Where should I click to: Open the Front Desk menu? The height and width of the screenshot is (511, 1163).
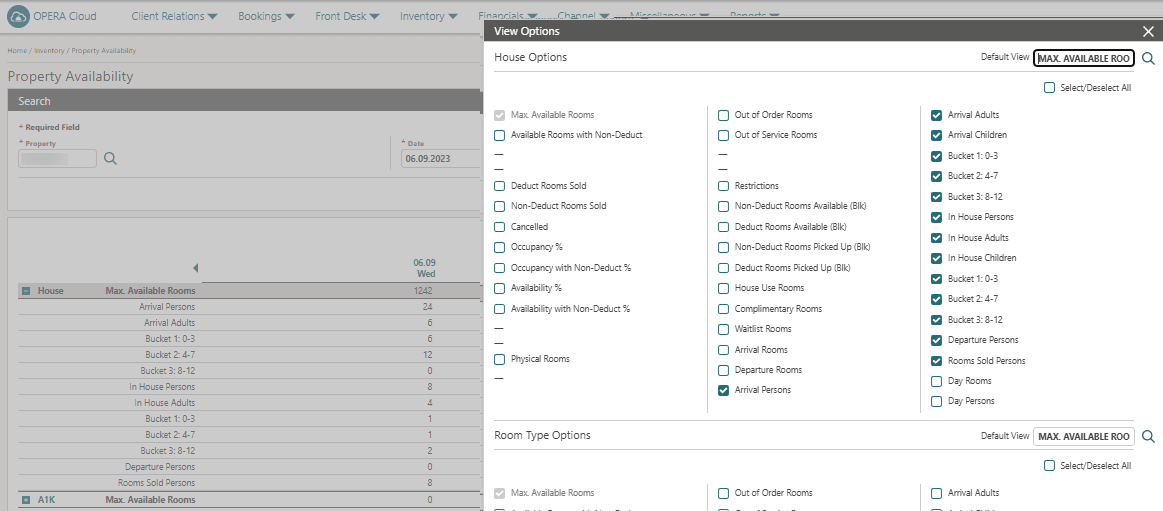coord(347,16)
